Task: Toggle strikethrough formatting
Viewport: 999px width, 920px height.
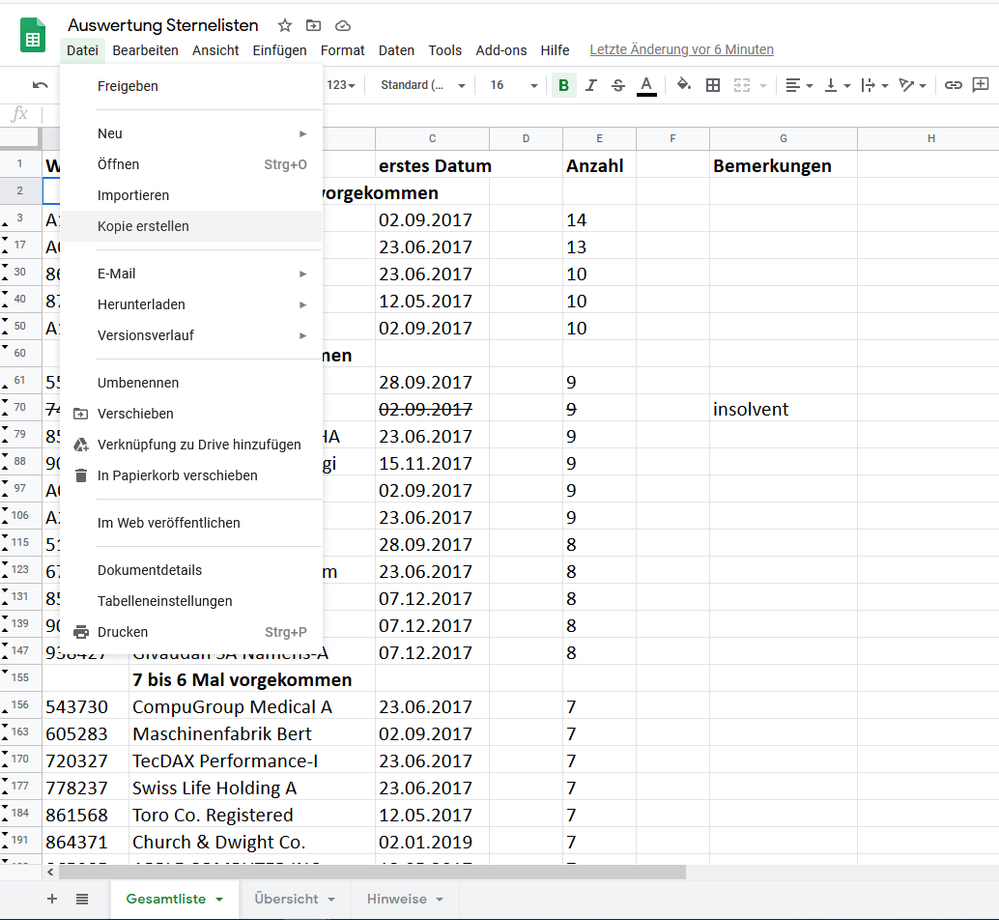Action: [x=617, y=85]
